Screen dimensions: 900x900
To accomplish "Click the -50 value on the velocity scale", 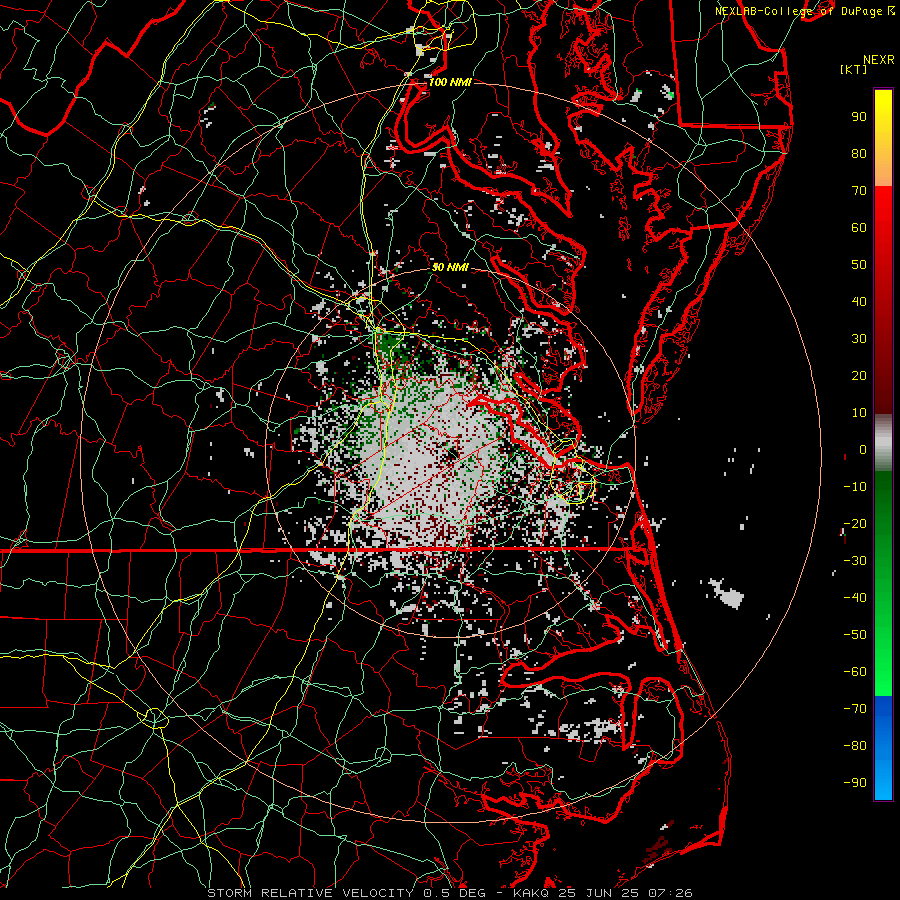I will point(855,634).
